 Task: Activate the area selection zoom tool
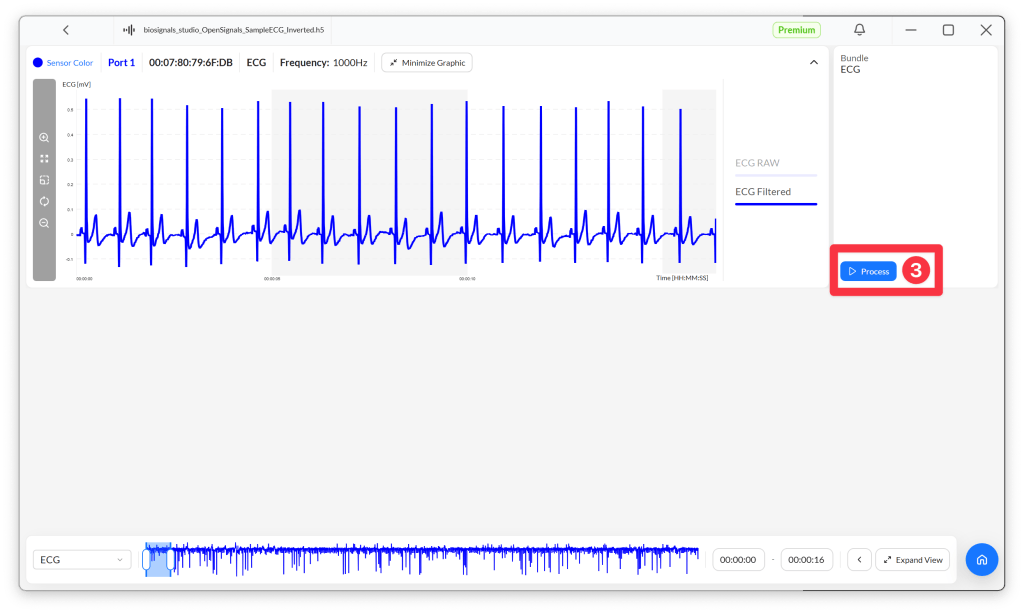coord(44,180)
